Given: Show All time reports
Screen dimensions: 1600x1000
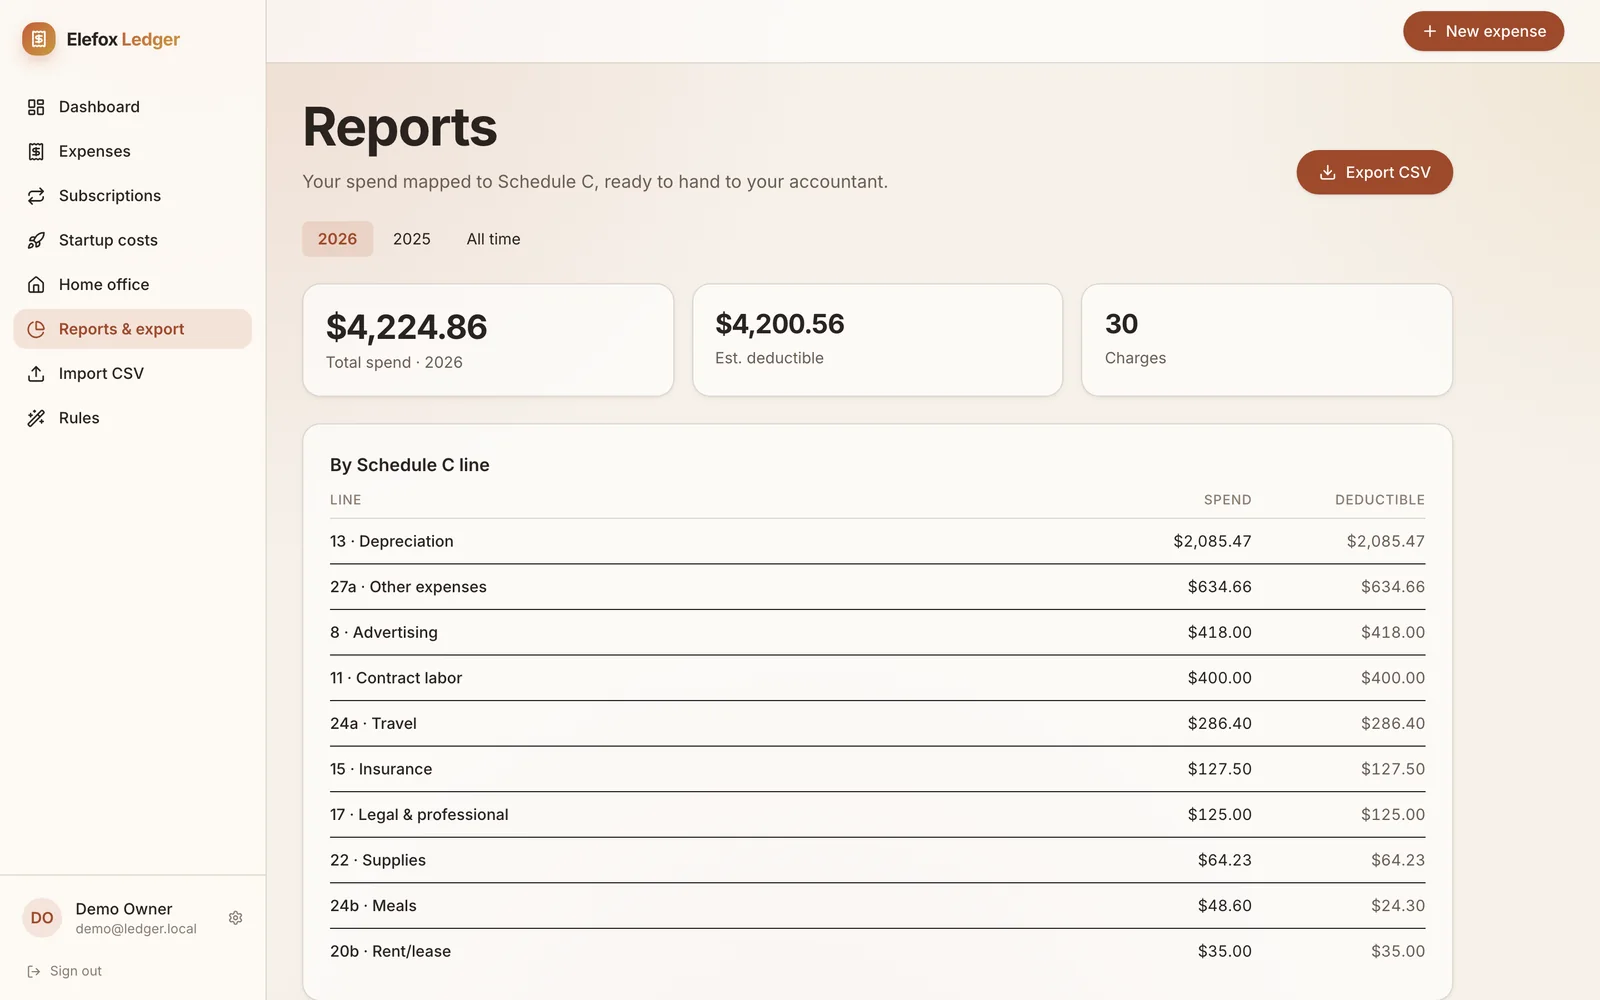Looking at the screenshot, I should click(x=494, y=239).
